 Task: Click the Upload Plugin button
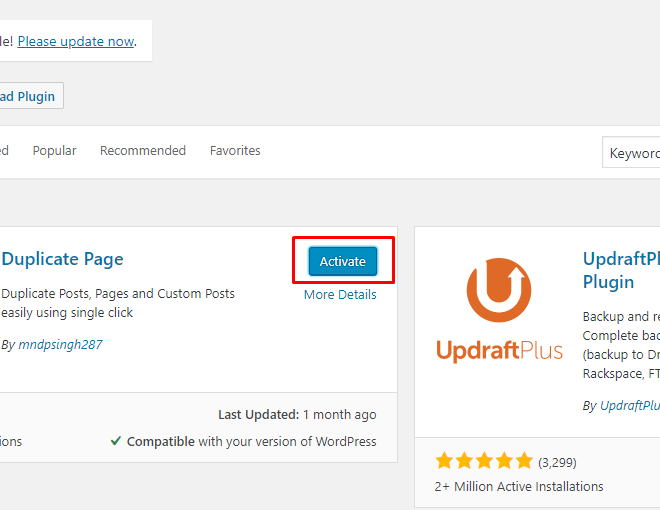(30, 96)
